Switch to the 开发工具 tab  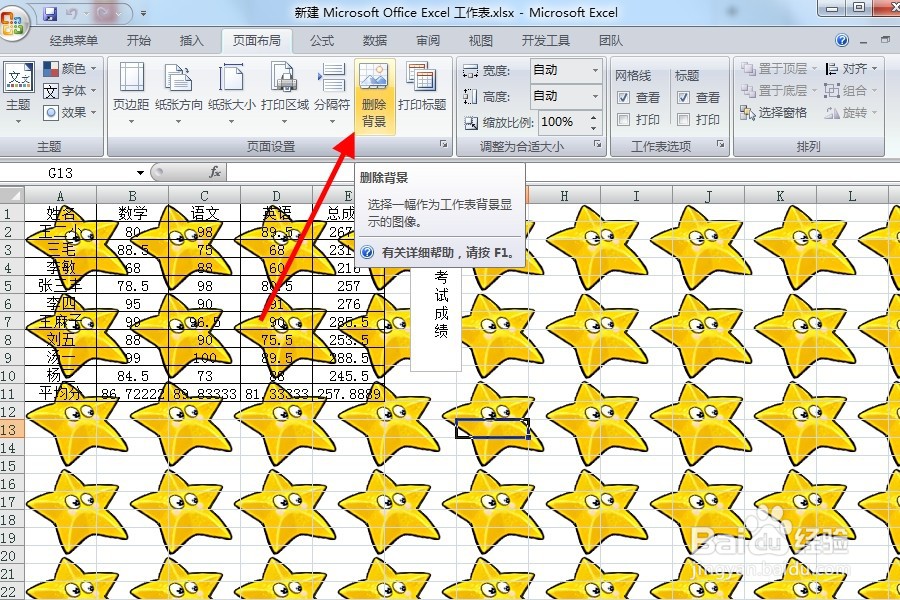coord(545,41)
